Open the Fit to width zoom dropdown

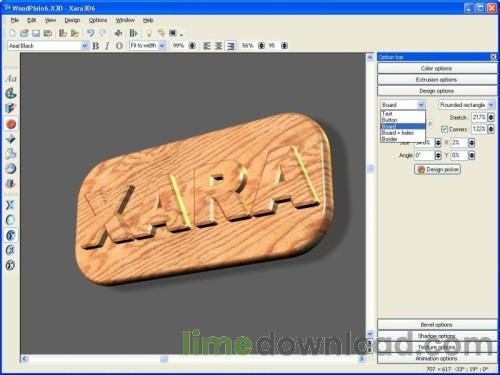162,46
